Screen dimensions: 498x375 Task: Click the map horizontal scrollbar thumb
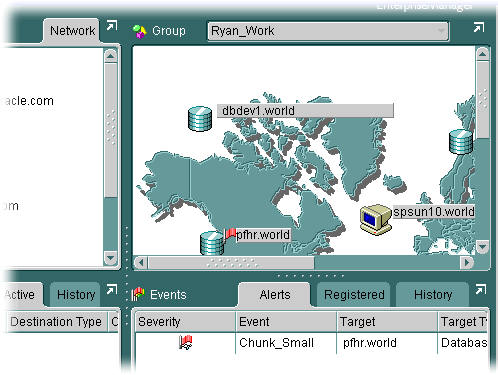231,263
